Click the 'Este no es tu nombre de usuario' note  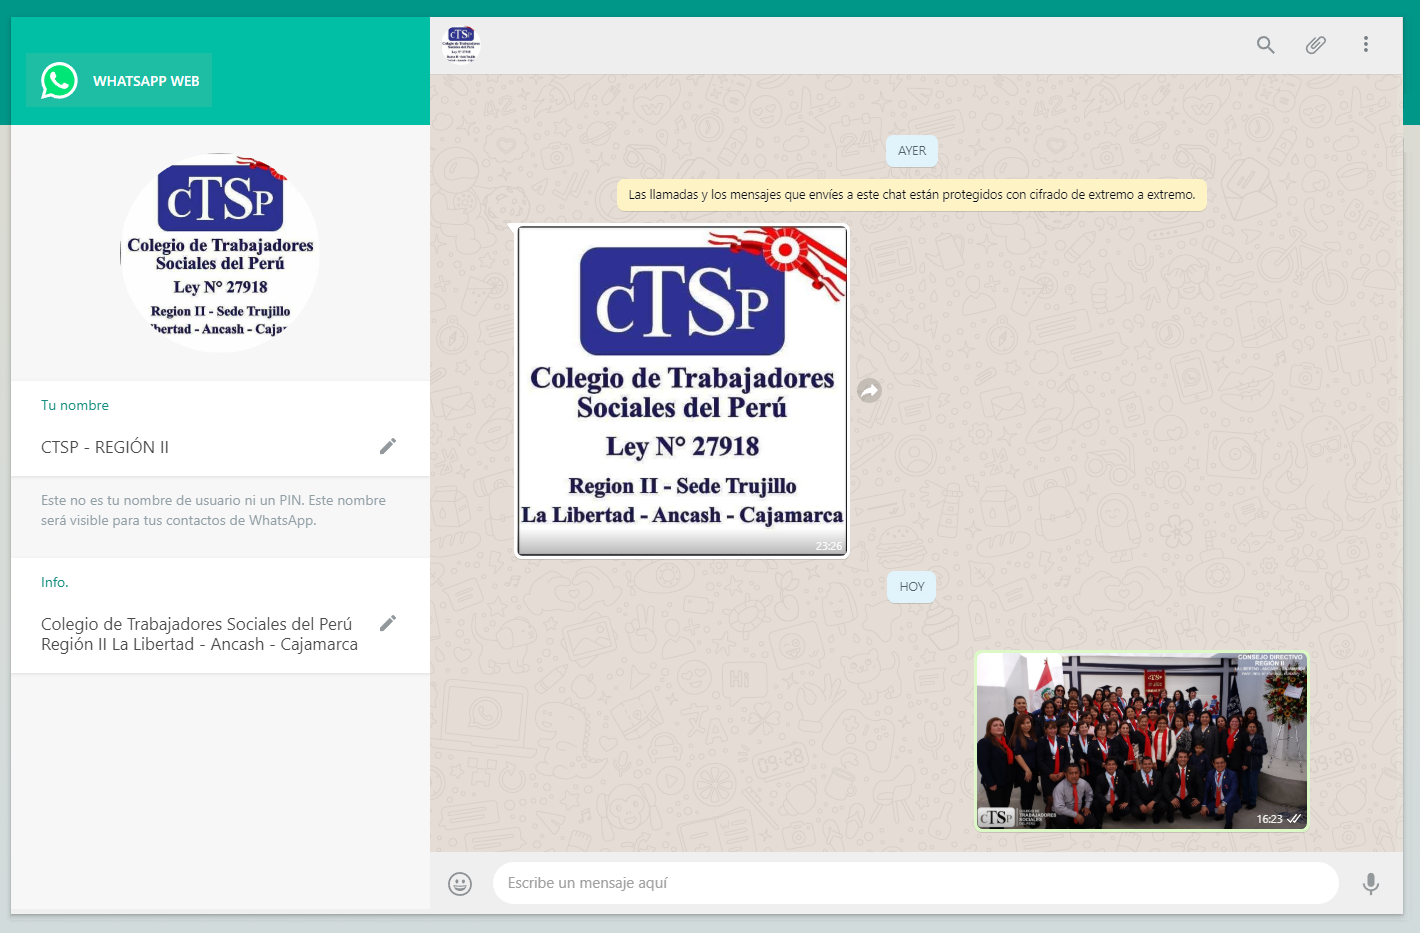click(x=213, y=510)
